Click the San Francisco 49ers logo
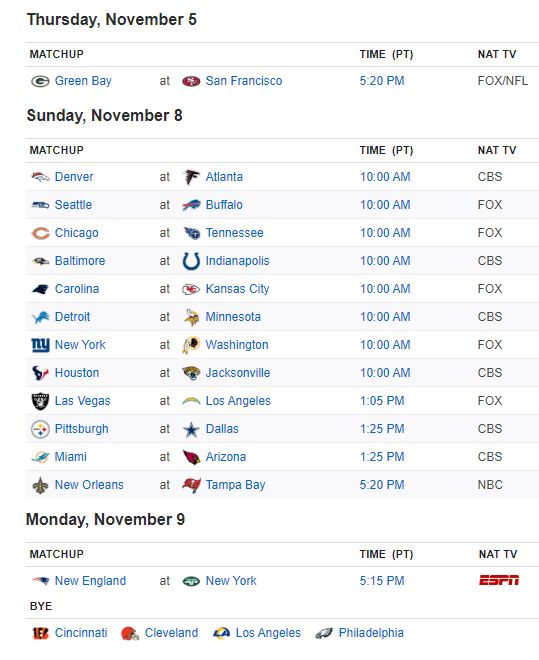Viewport: 539px width, 660px height. point(191,81)
